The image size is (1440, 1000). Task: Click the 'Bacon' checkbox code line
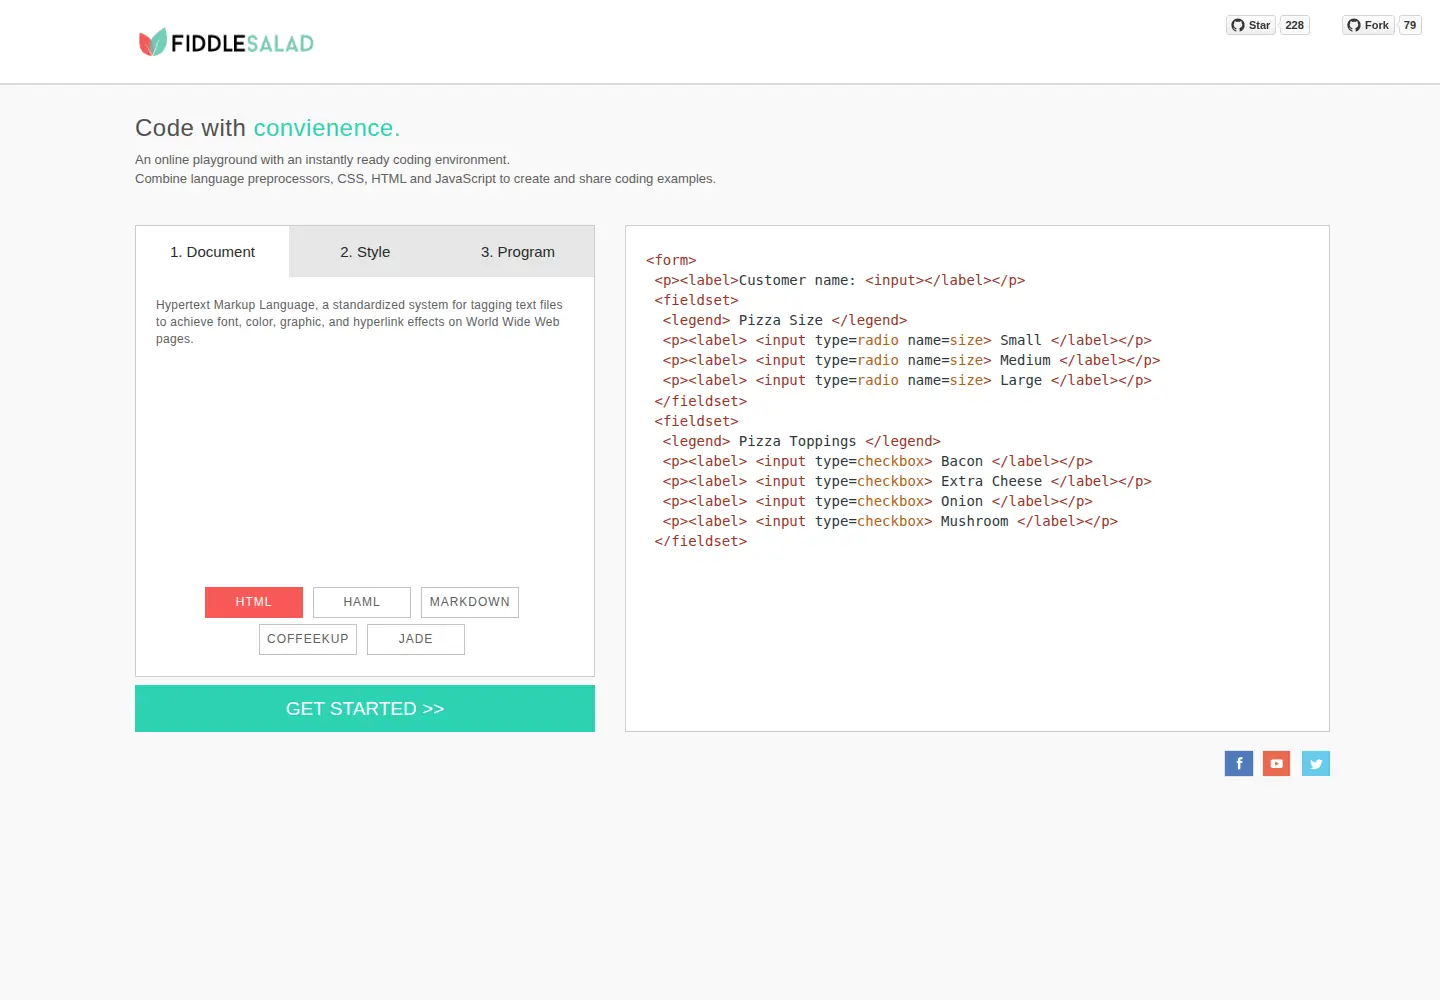coord(877,461)
